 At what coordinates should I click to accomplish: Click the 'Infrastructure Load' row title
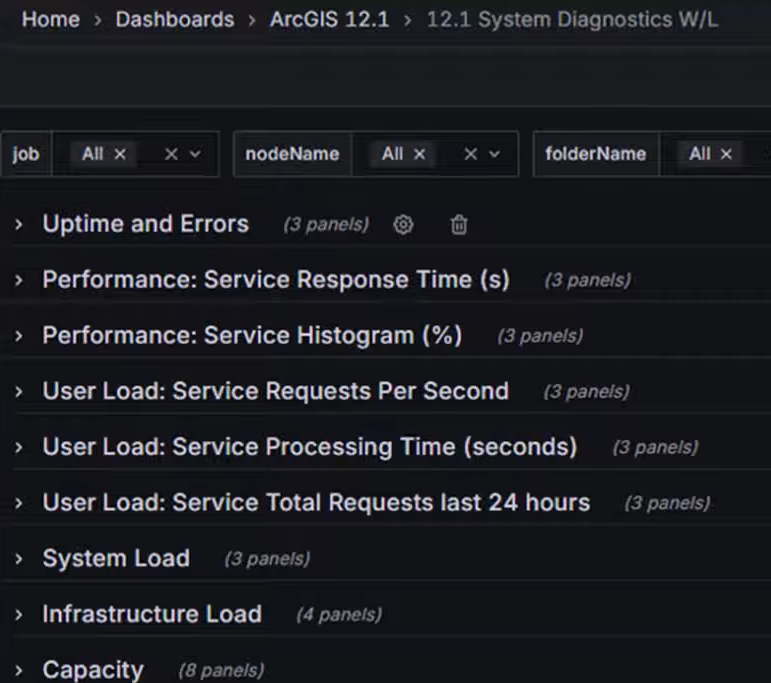[152, 614]
